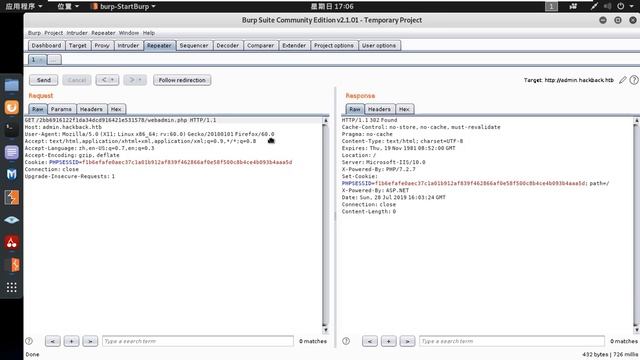Switch to the Intruder tab
The height and width of the screenshot is (360, 640).
(128, 45)
